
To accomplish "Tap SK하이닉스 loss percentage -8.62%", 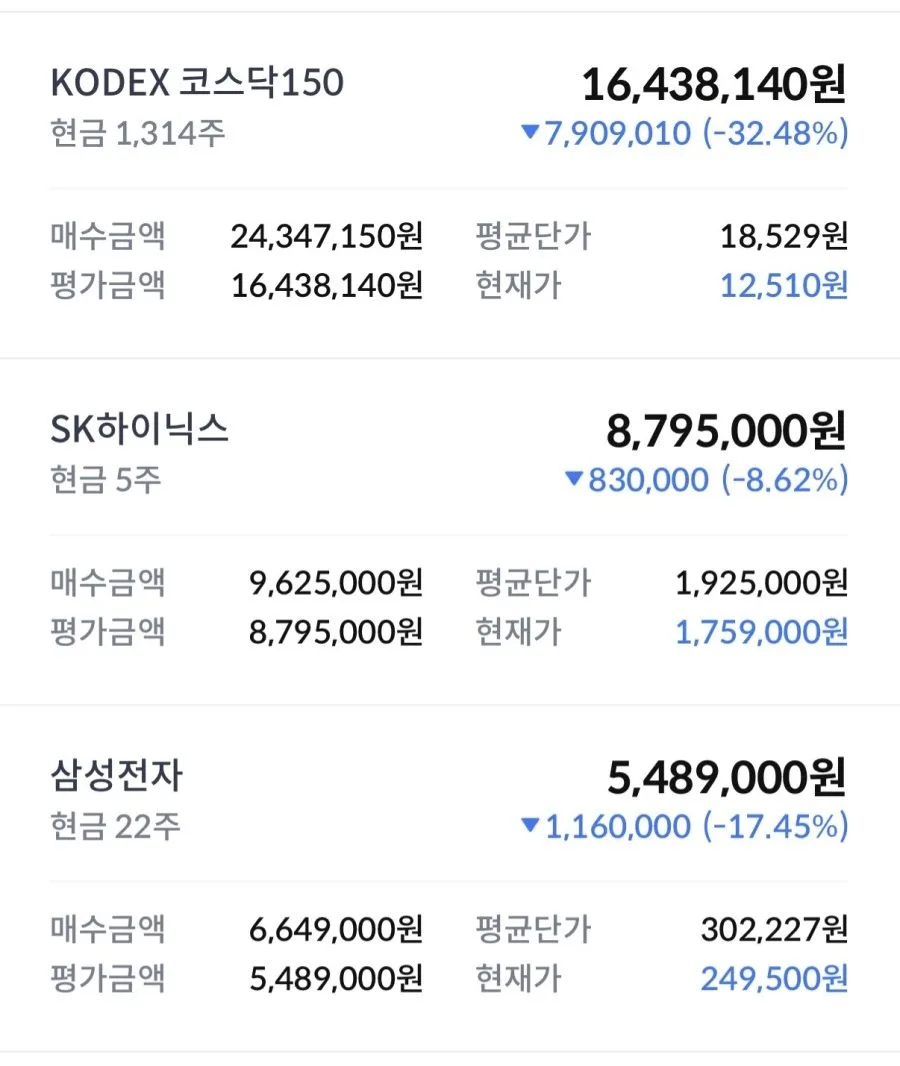I will pos(785,479).
